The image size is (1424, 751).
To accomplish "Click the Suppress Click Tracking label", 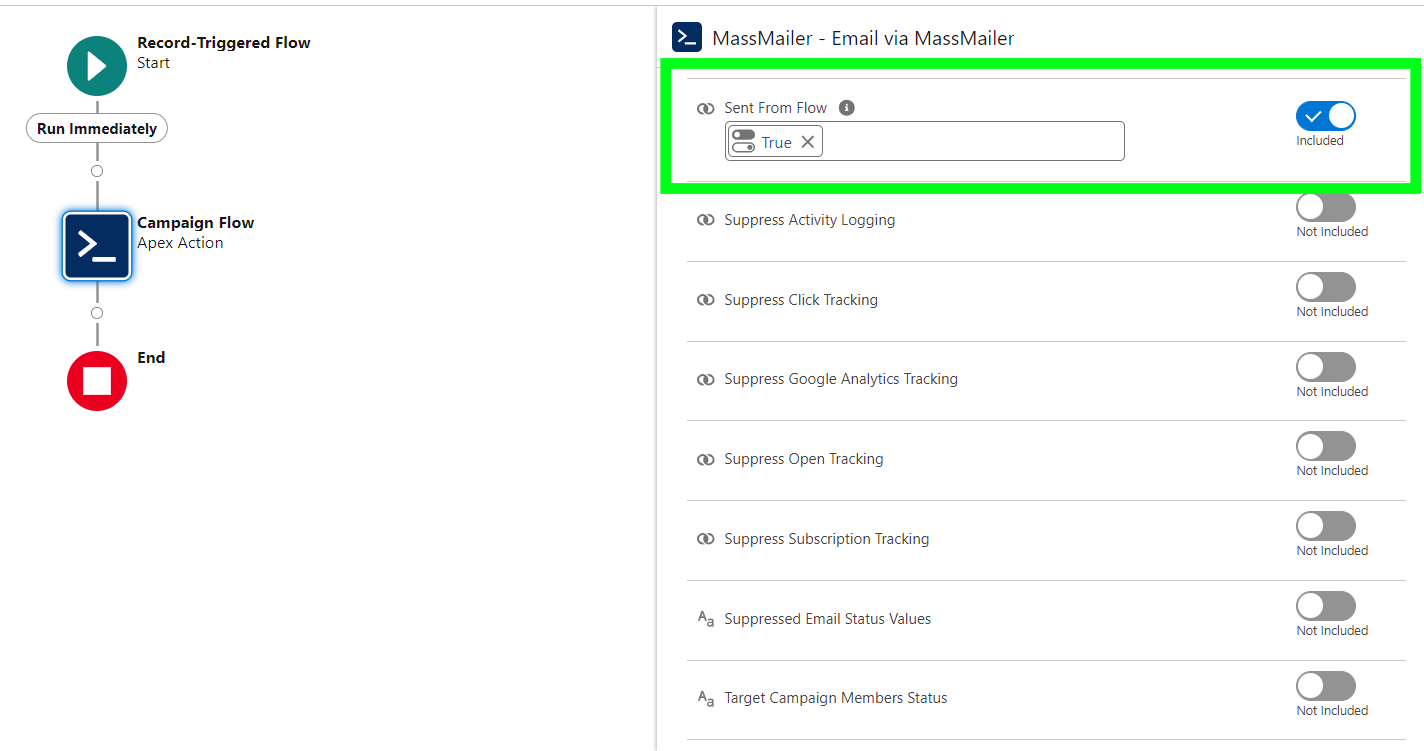I will click(801, 300).
